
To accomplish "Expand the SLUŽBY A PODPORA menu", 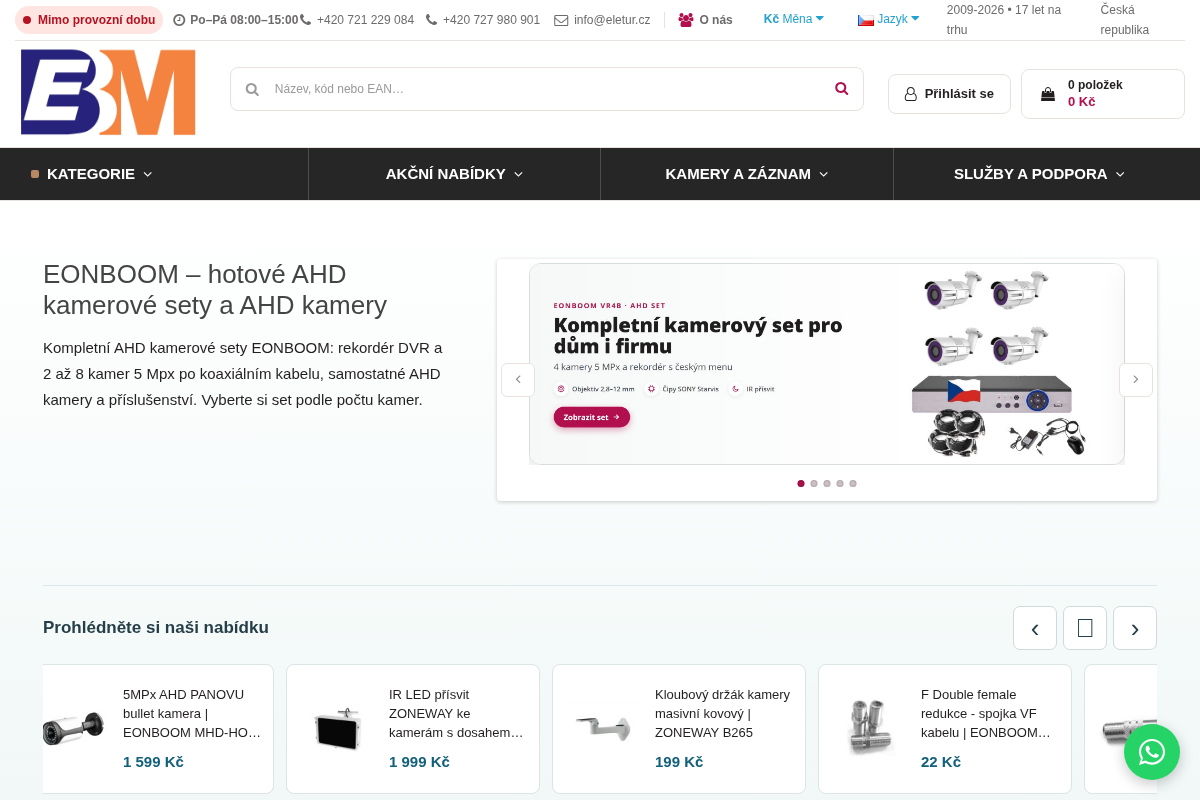I will 1039,174.
